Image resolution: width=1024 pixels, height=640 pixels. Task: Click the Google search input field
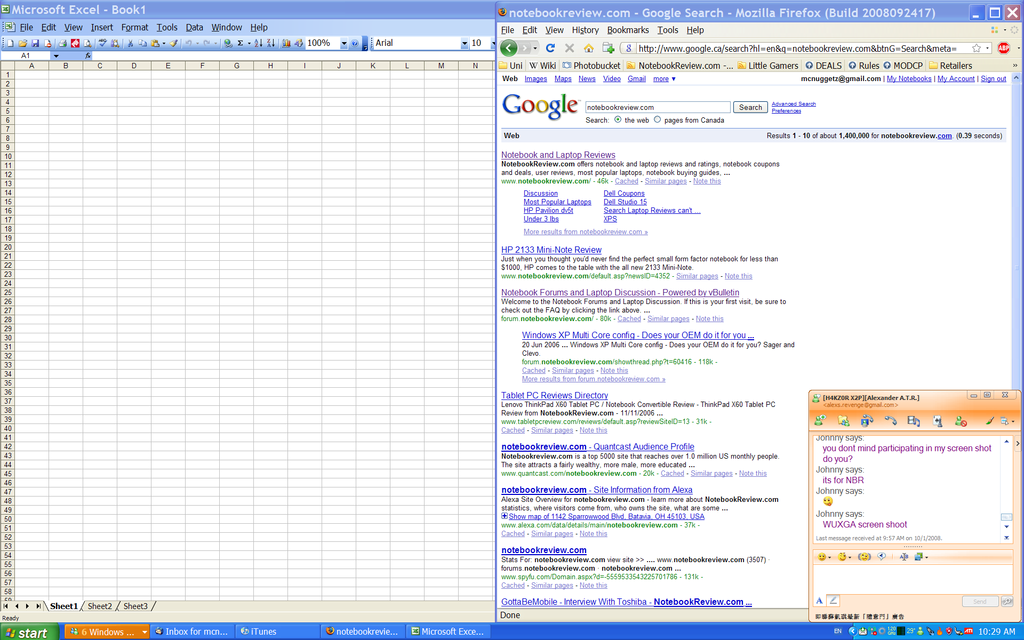658,107
